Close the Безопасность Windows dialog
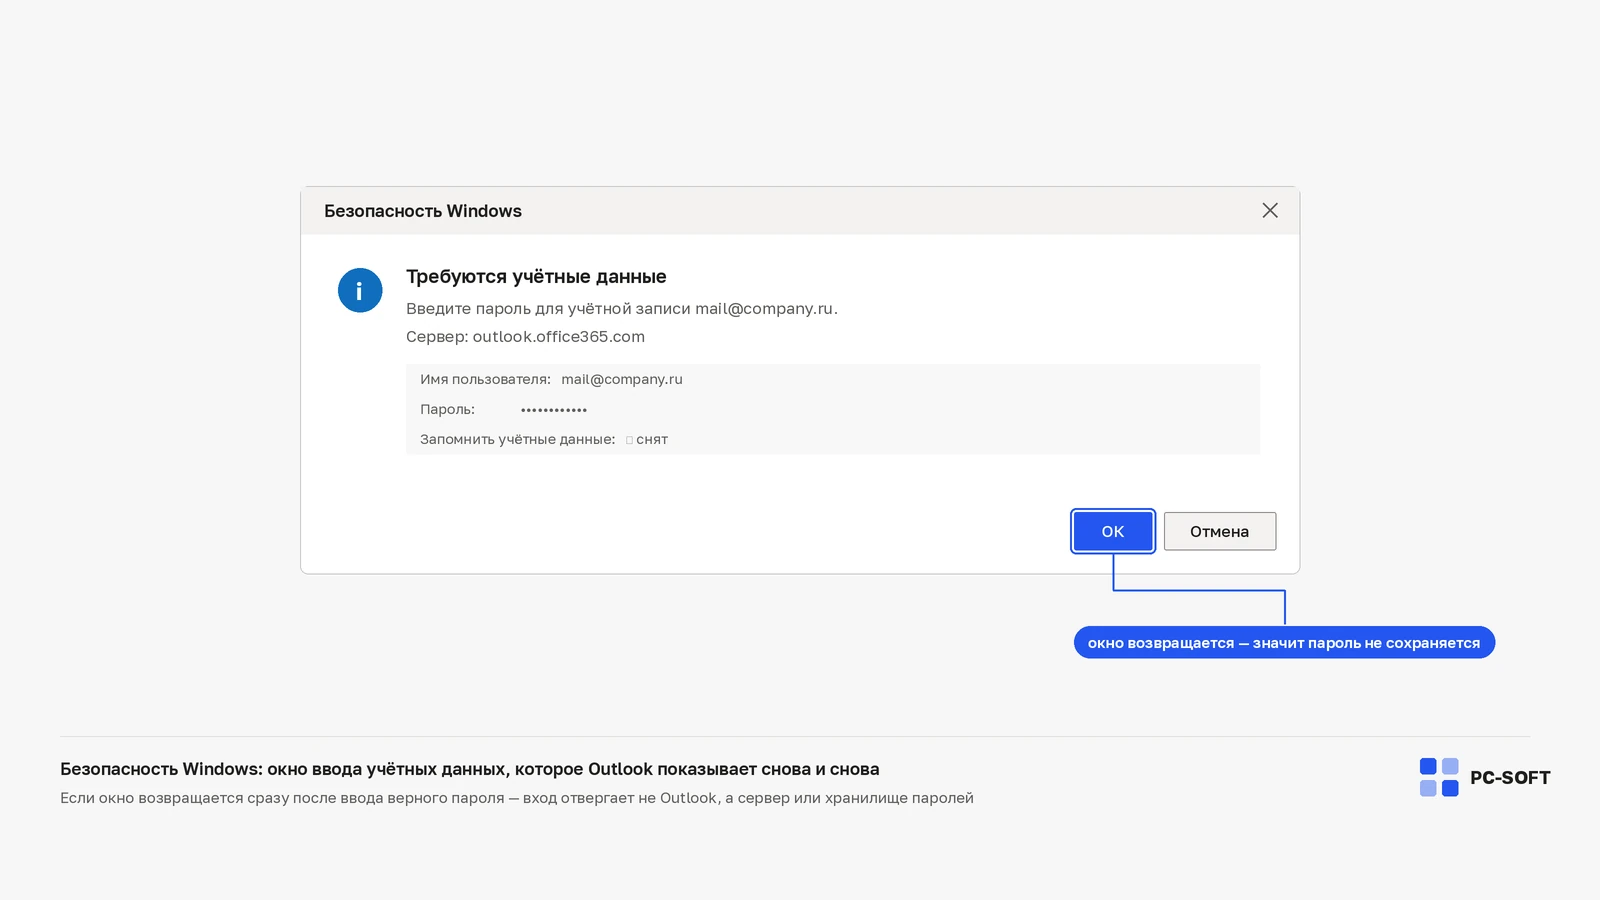This screenshot has height=900, width=1600. tap(1270, 210)
